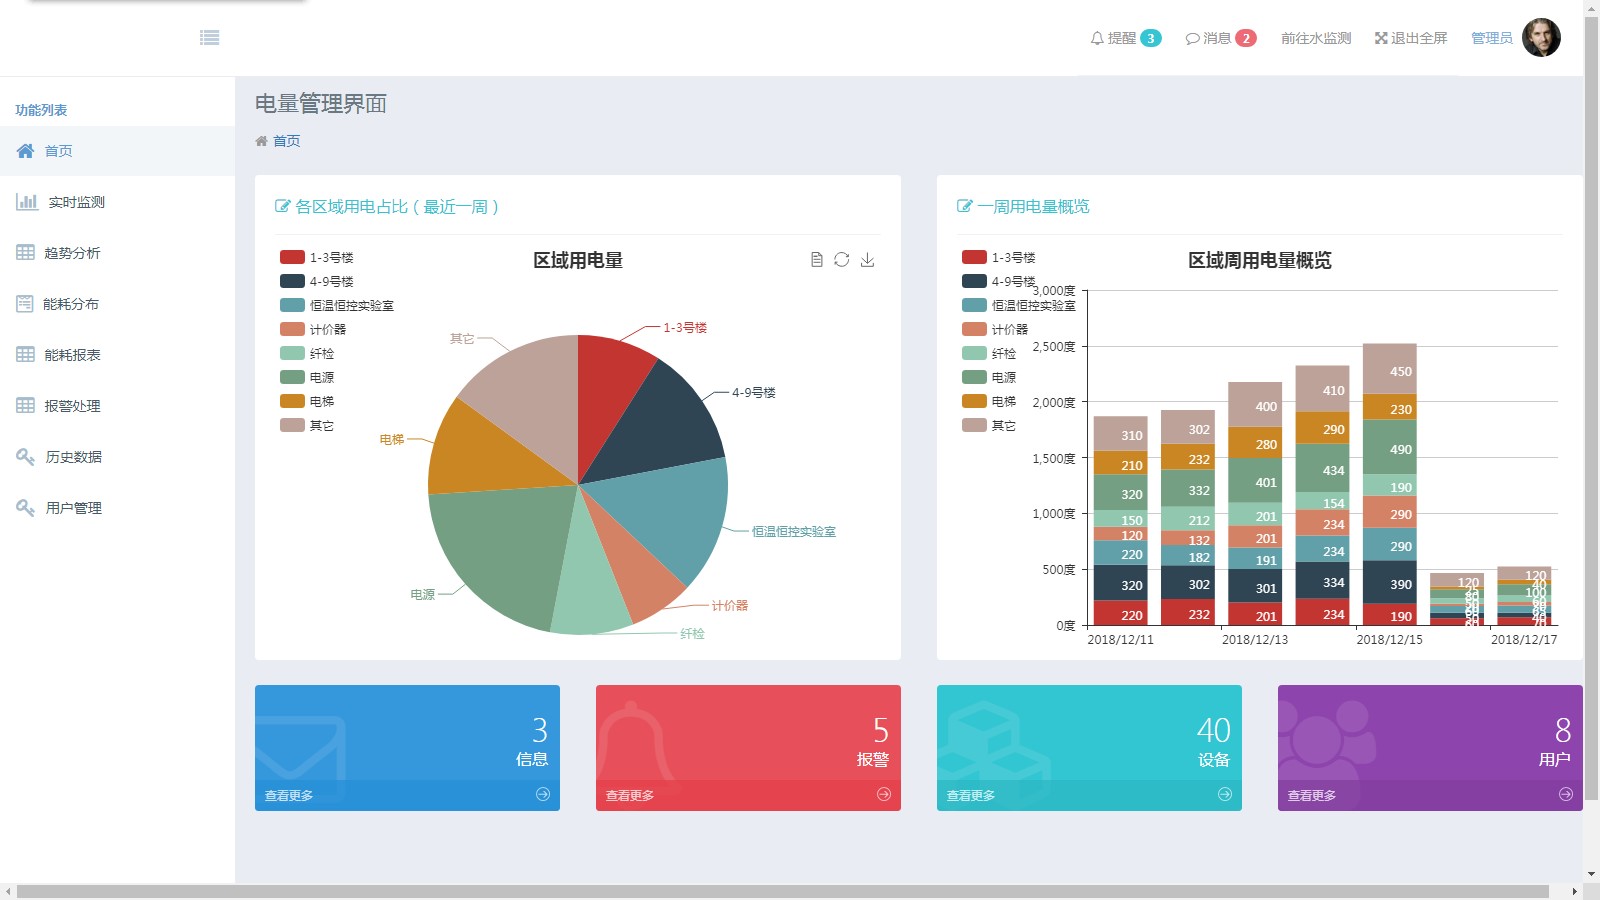This screenshot has width=1600, height=900.
Task: Click the 前往水监测 link
Action: click(1316, 38)
